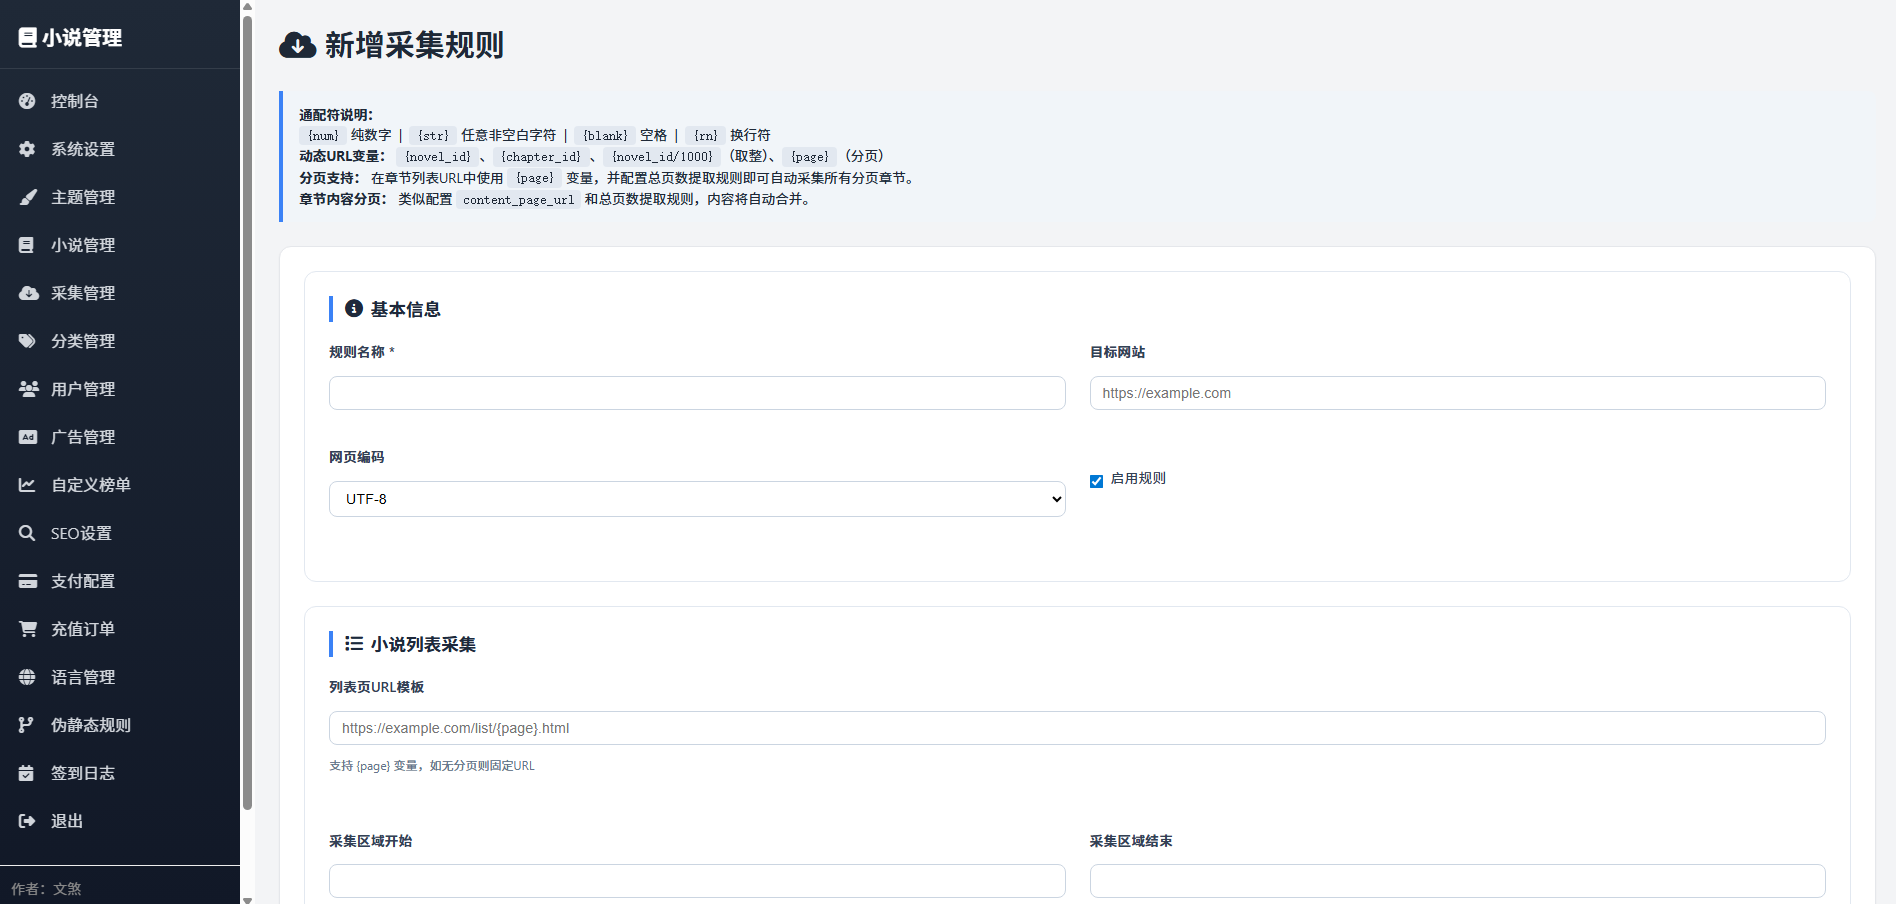1896x904 pixels.
Task: Click the cloud download icon for 采集管理
Action: (x=28, y=293)
